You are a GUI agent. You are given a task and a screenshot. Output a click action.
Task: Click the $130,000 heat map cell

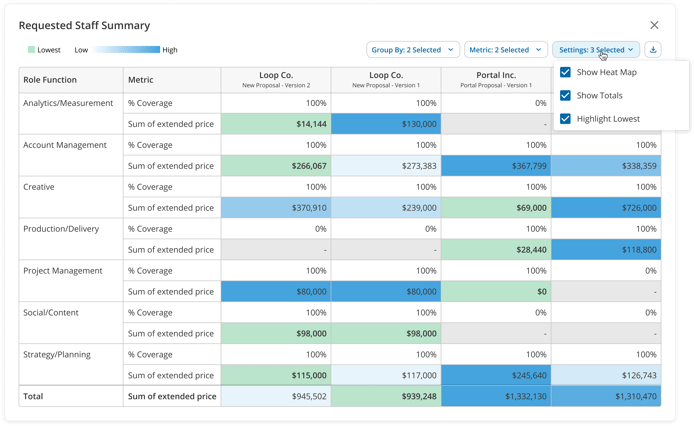coord(385,124)
